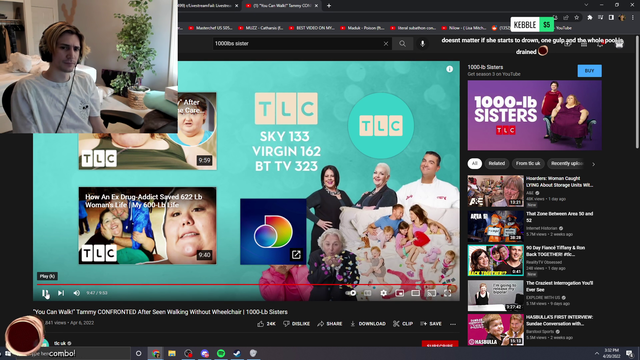Open literal subathon bookmark
Viewport: 640px width, 360px height.
pos(413,28)
